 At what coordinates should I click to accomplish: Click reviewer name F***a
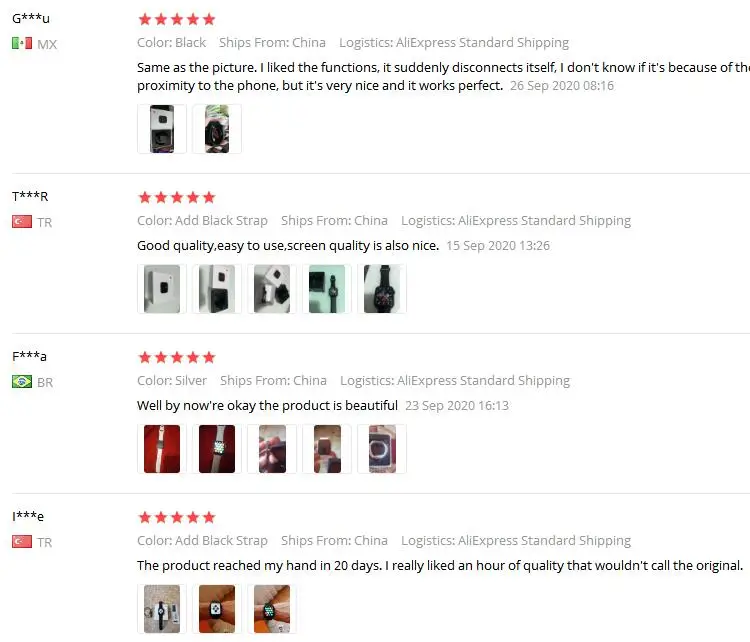tap(29, 356)
